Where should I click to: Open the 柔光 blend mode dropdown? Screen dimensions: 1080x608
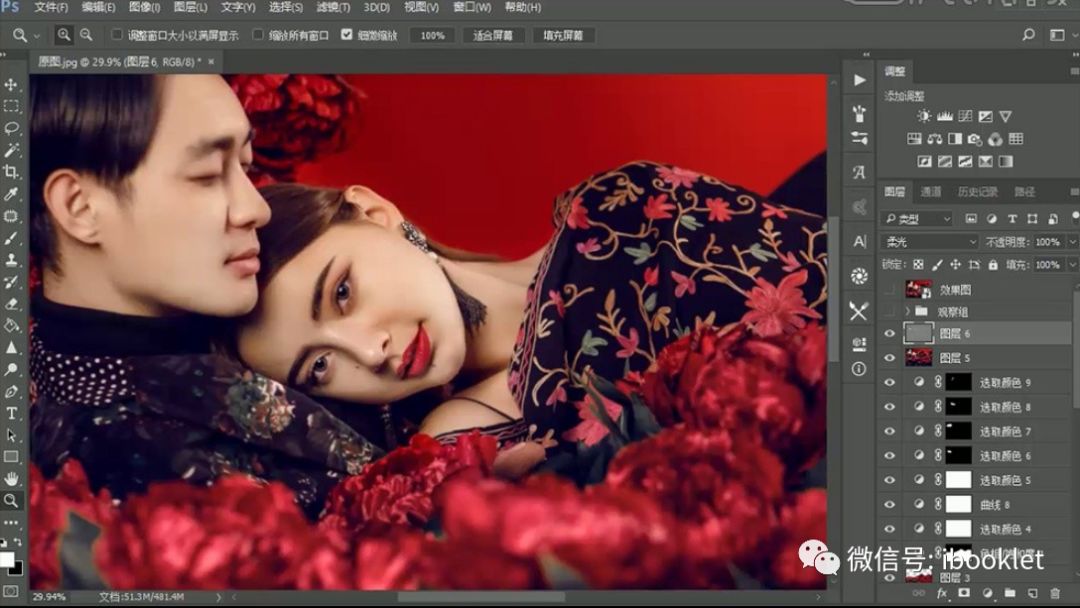coord(928,241)
